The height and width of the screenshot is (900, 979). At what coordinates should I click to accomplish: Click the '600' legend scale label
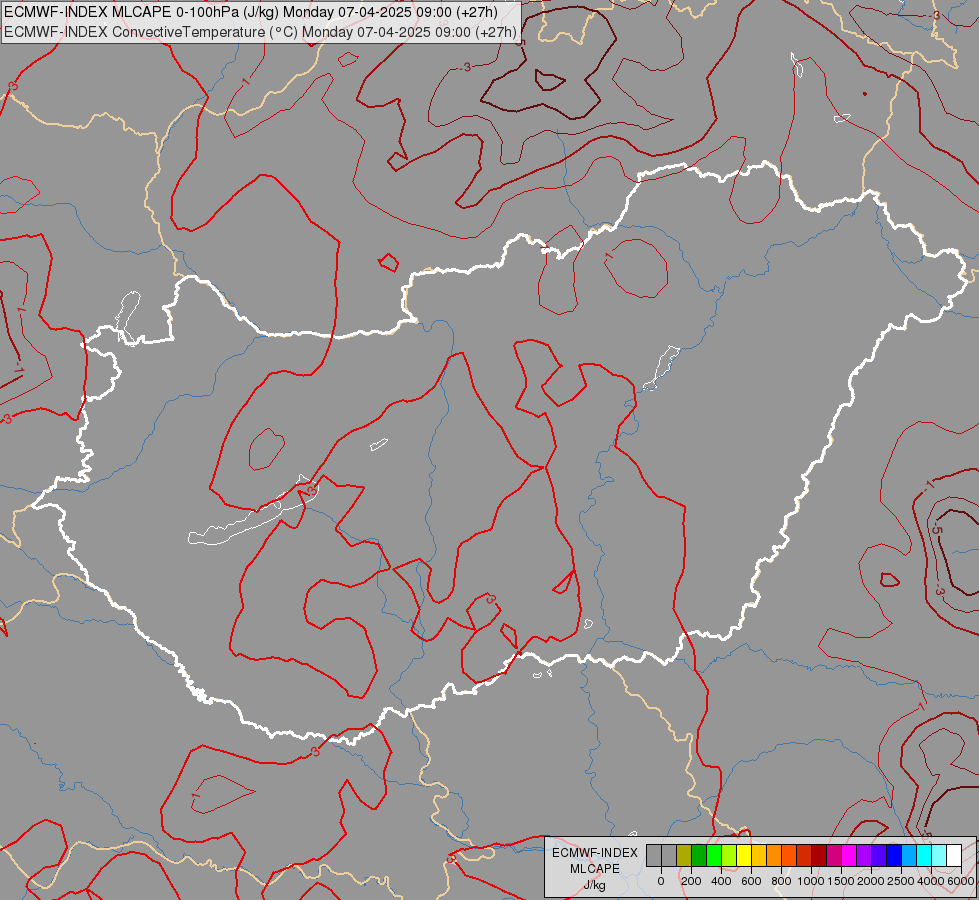click(751, 881)
